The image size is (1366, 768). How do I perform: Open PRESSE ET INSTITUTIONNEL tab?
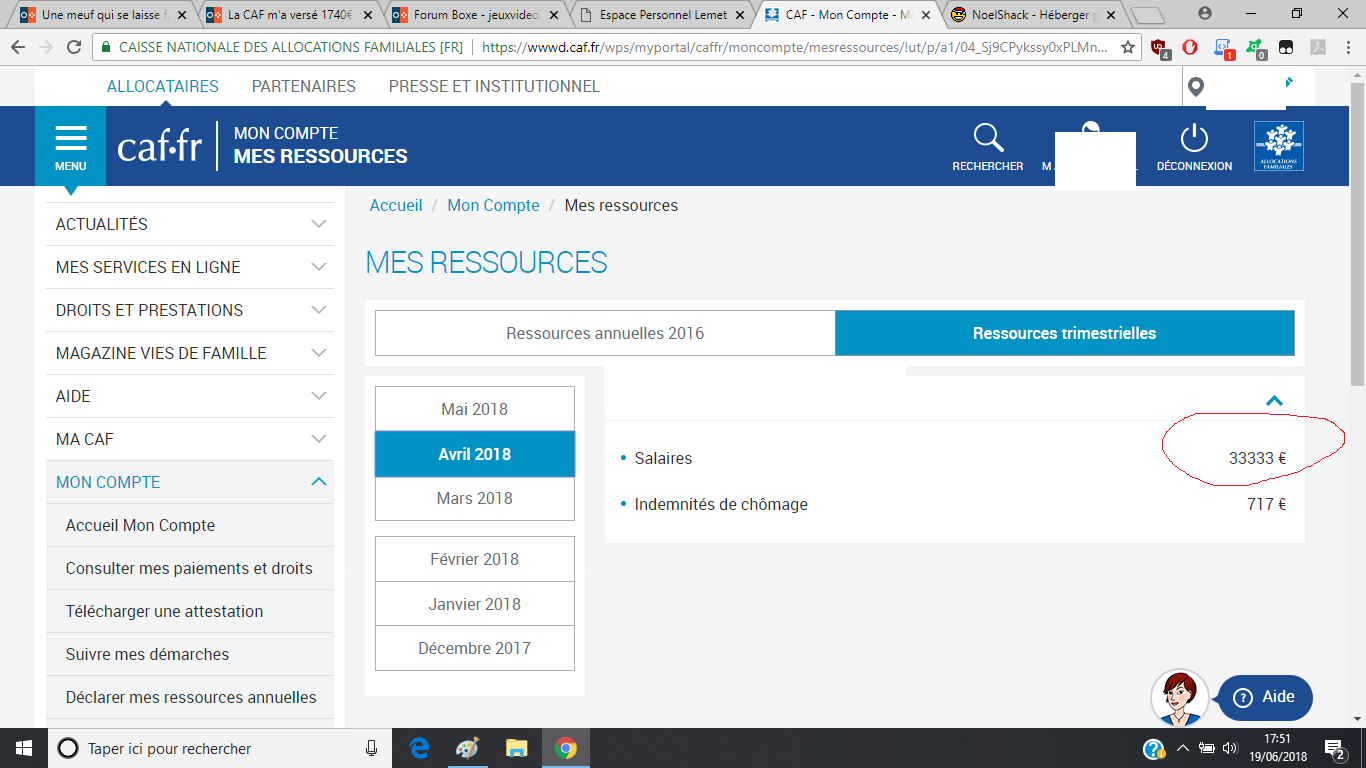[494, 86]
